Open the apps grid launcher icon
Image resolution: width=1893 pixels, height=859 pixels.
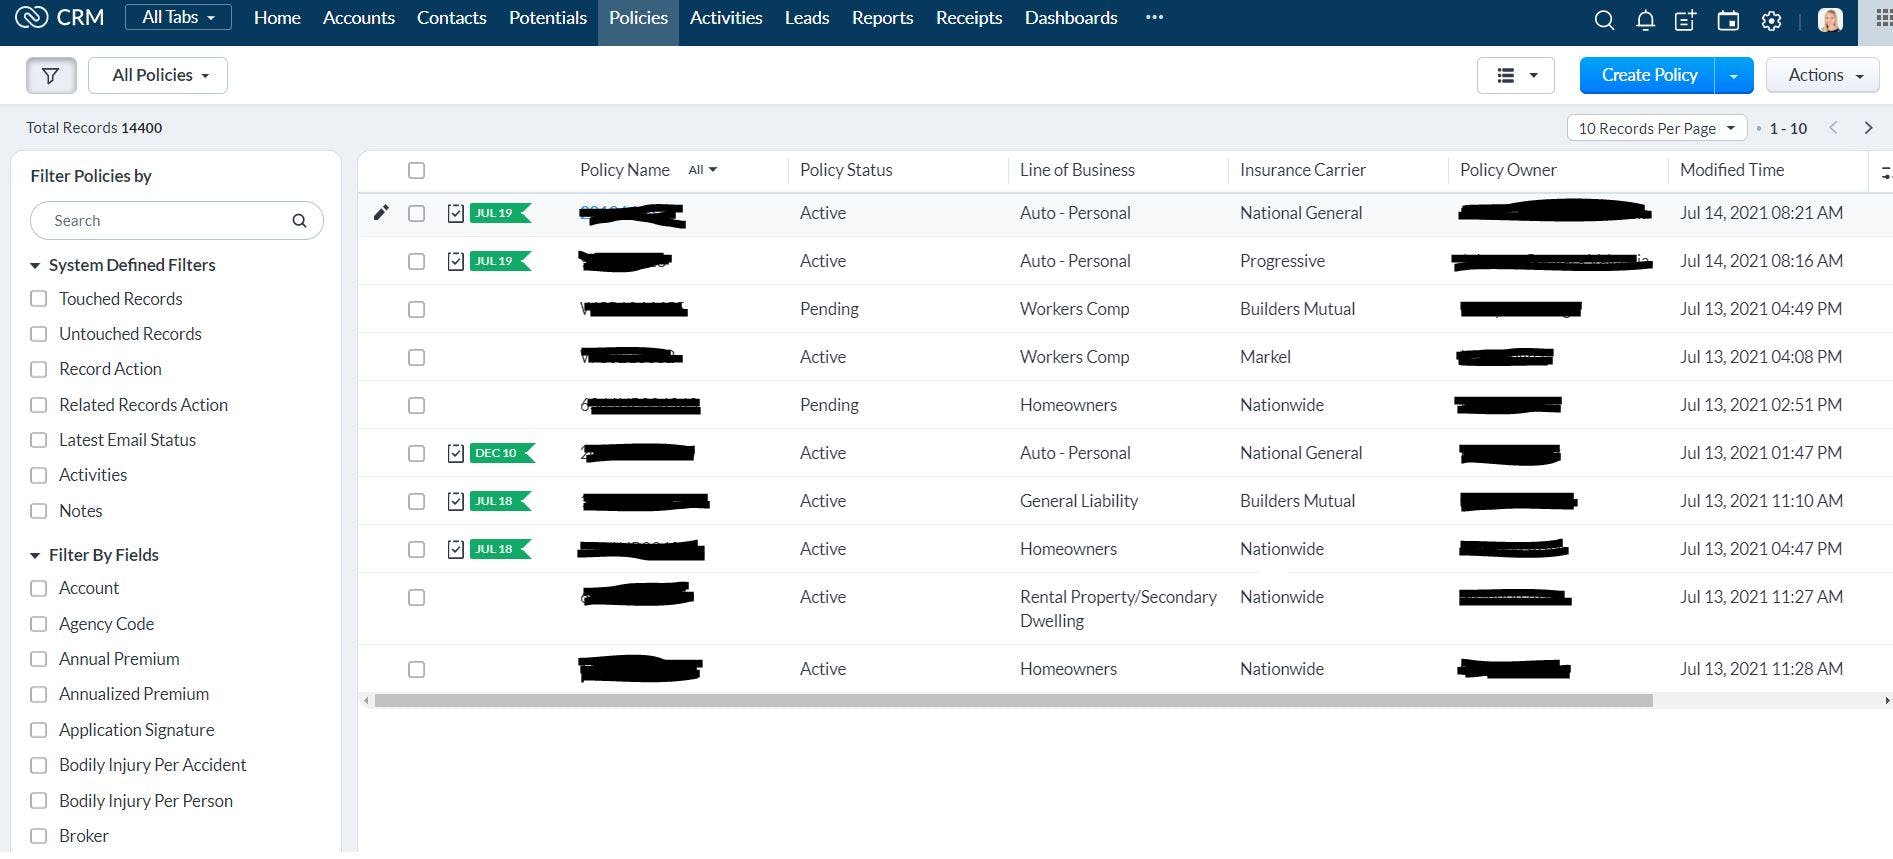click(x=1882, y=19)
